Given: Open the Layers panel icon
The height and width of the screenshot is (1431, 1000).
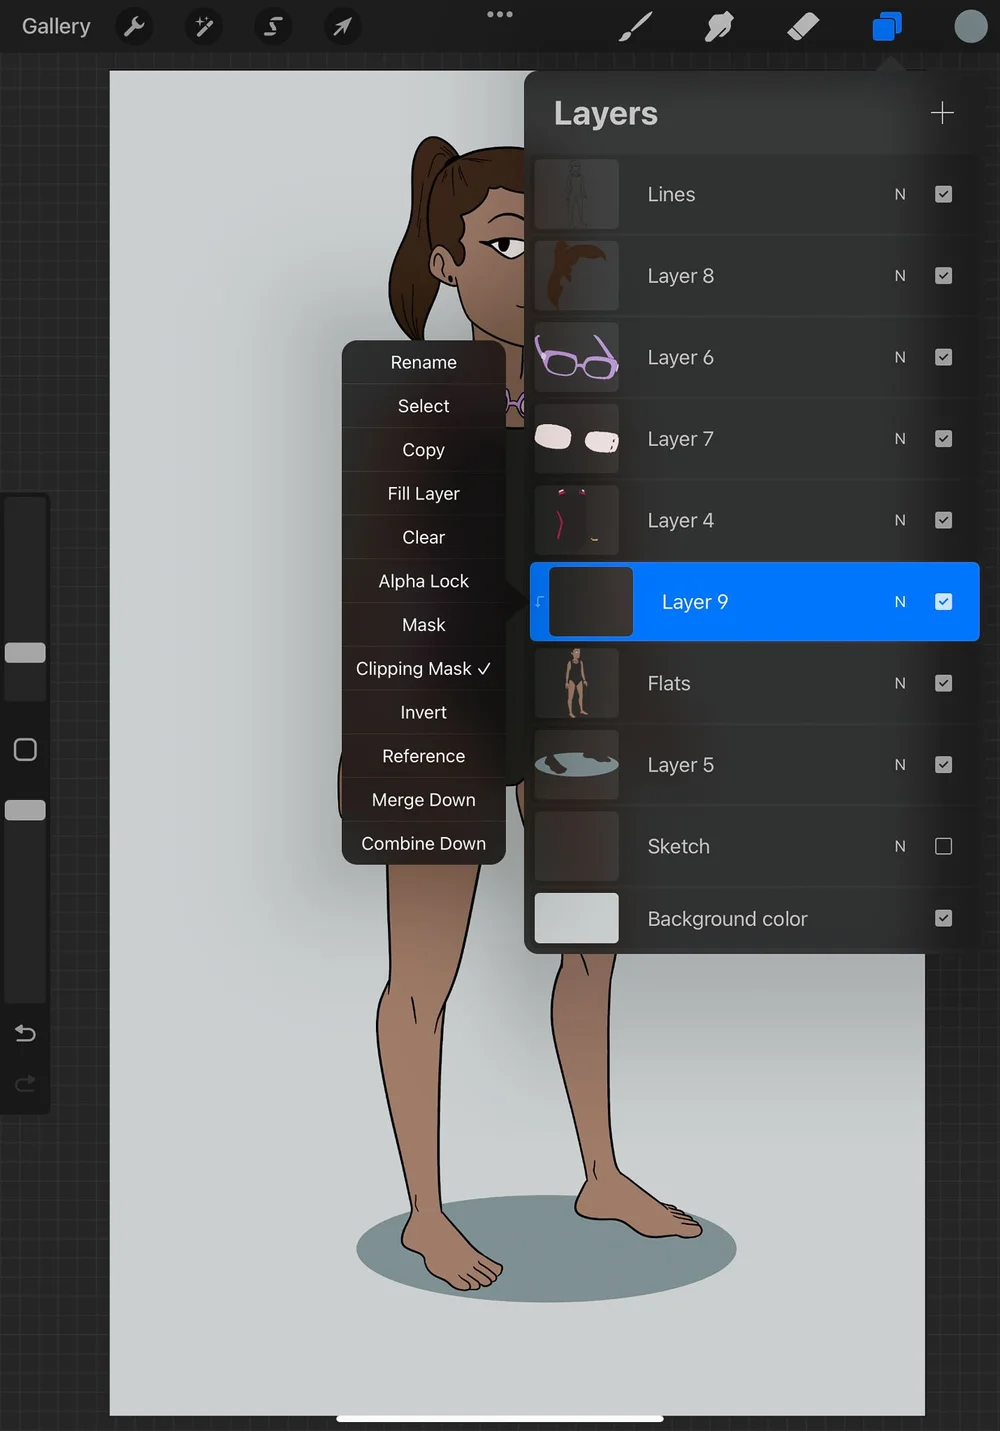Looking at the screenshot, I should pos(885,26).
